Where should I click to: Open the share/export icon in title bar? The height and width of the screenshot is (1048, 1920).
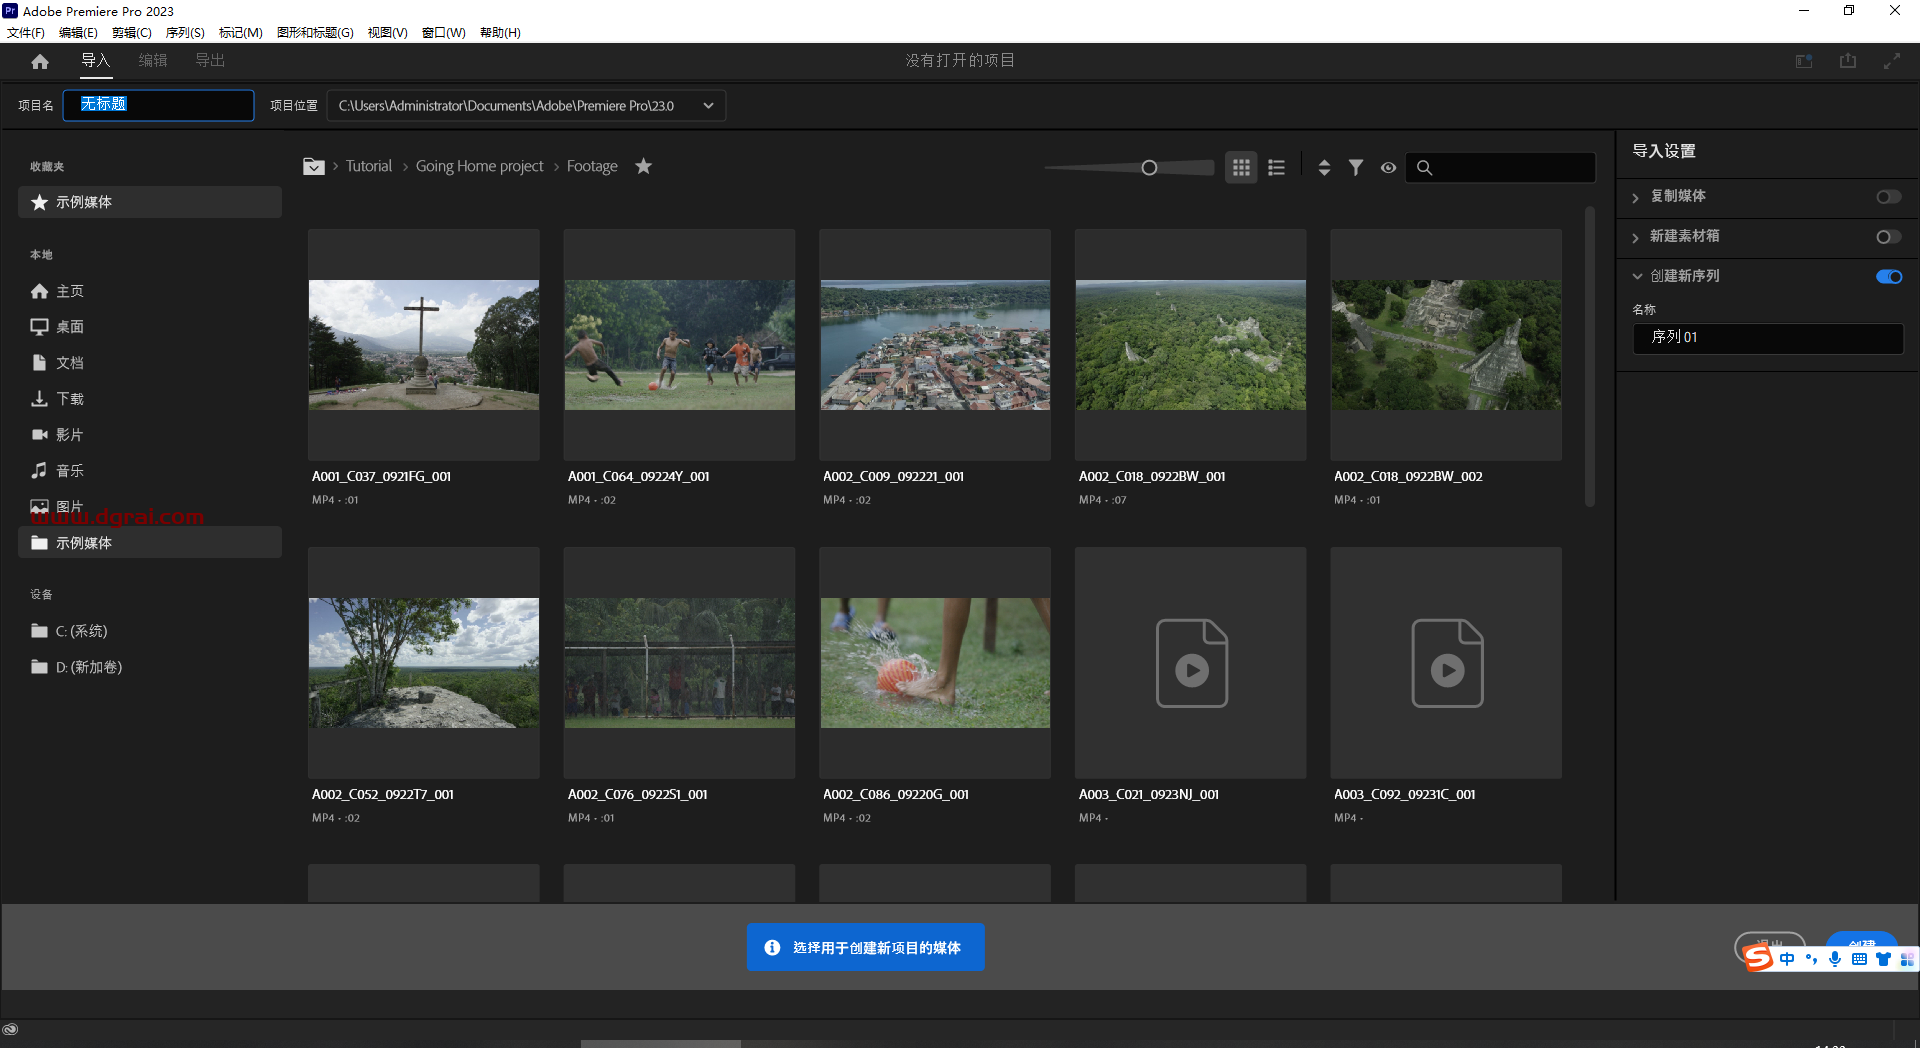[1846, 61]
